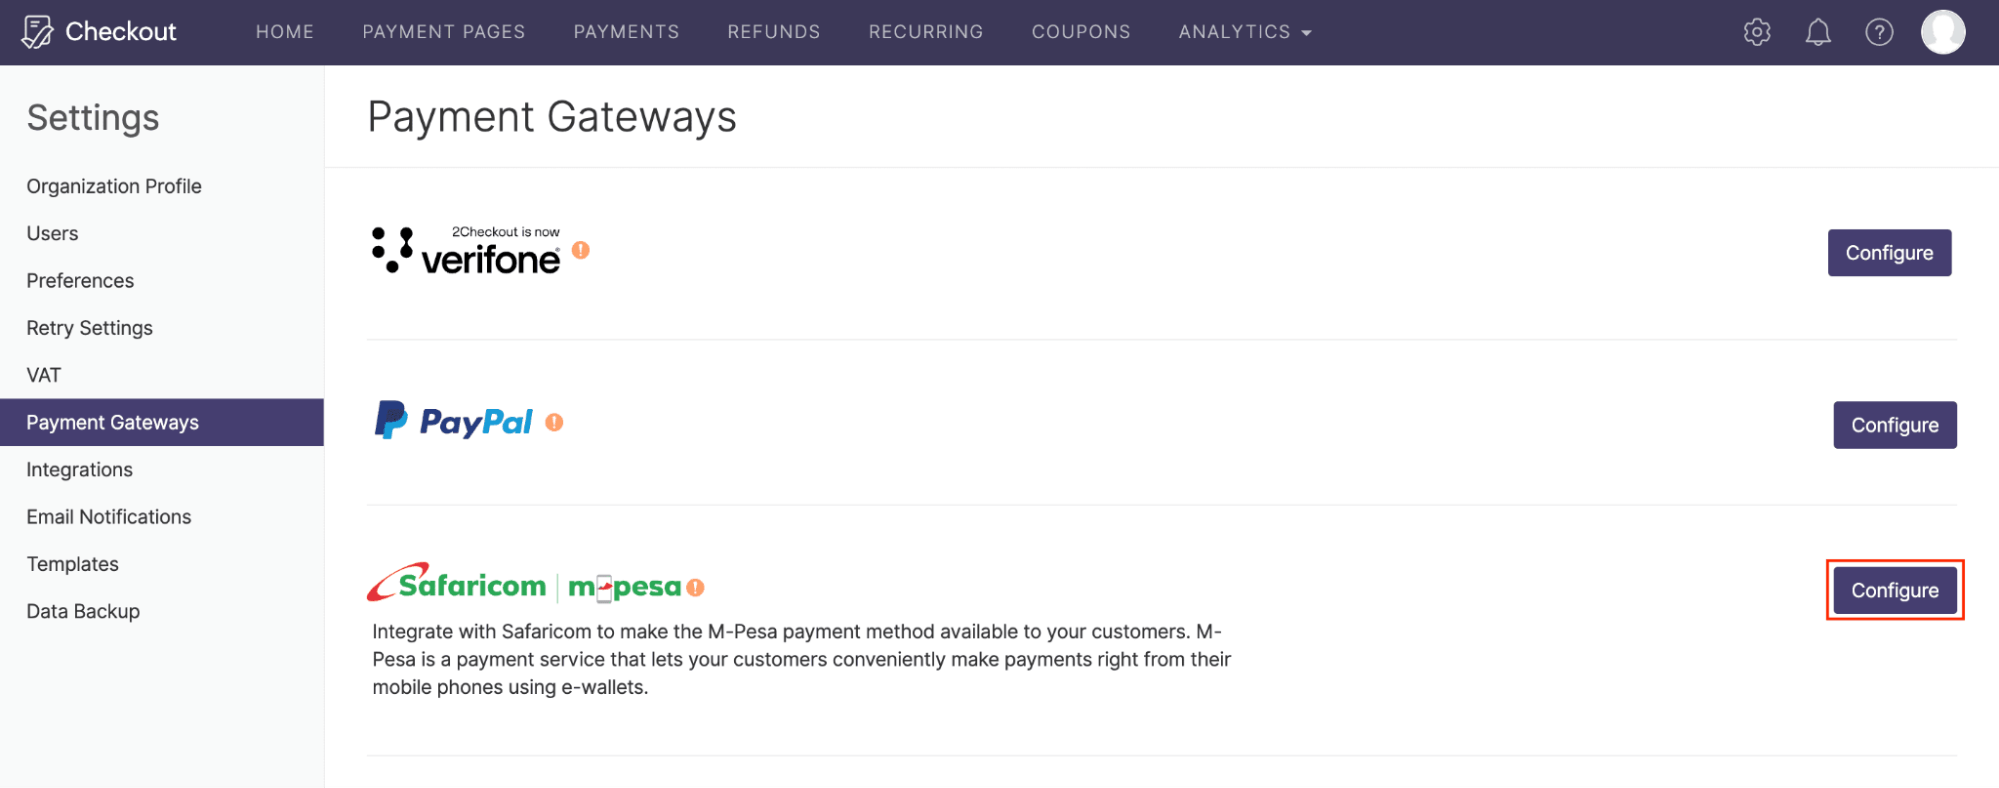This screenshot has height=788, width=1999.
Task: Click the Verifone 2Checkout logo
Action: coord(466,251)
